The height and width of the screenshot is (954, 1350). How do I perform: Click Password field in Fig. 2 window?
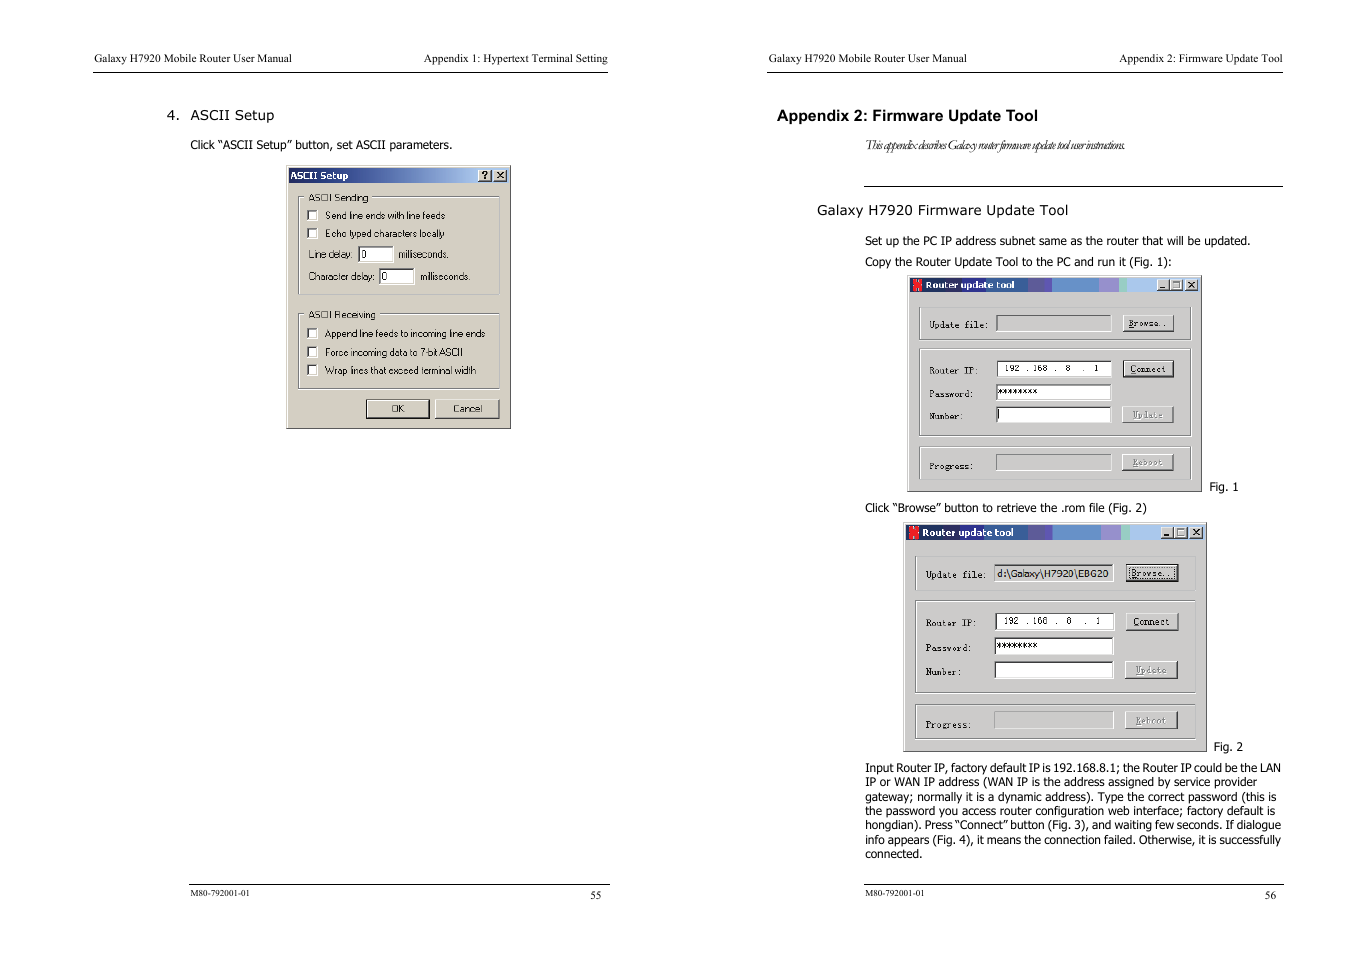point(1054,646)
